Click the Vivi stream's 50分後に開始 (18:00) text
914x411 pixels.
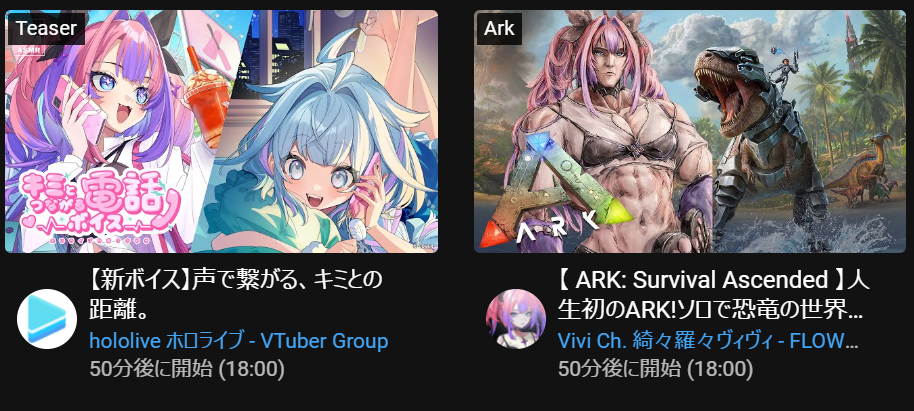pos(655,368)
